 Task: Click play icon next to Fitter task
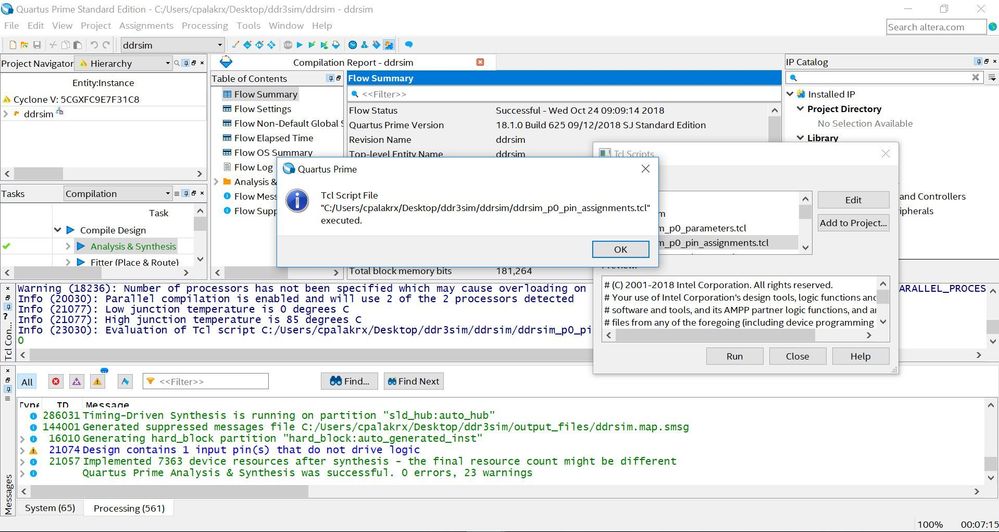coord(81,262)
